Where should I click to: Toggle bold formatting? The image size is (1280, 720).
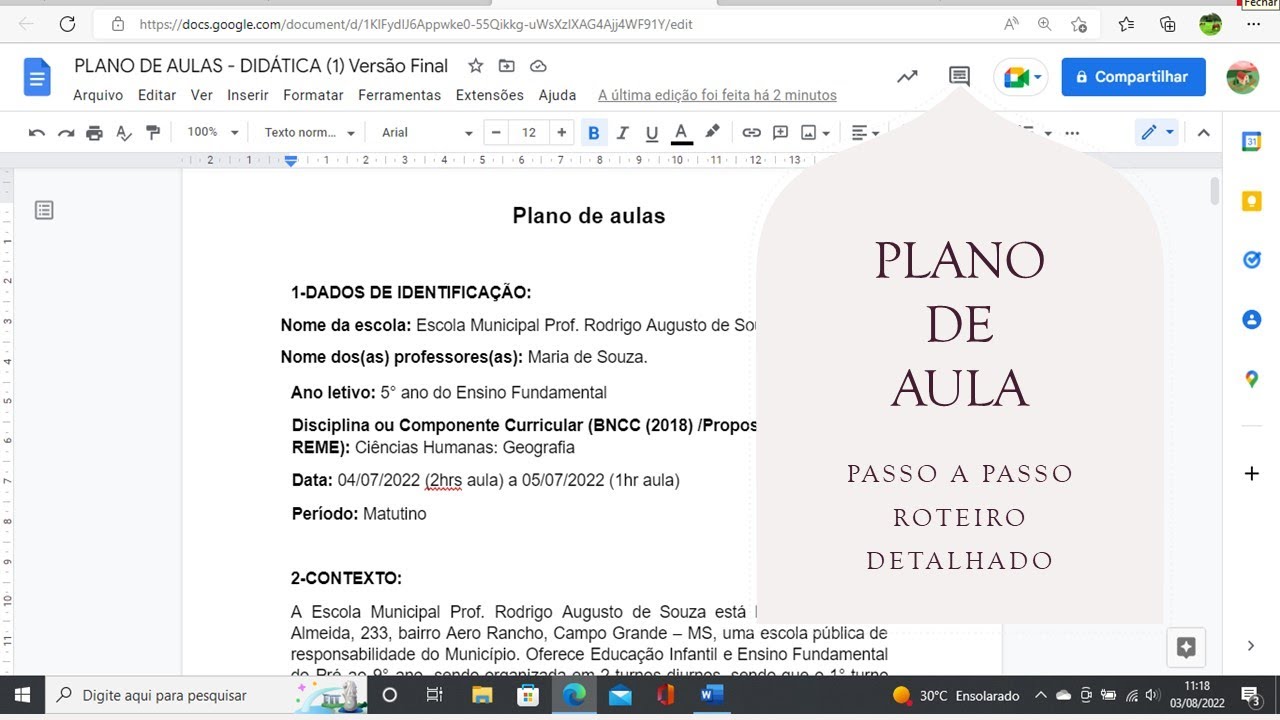tap(594, 132)
